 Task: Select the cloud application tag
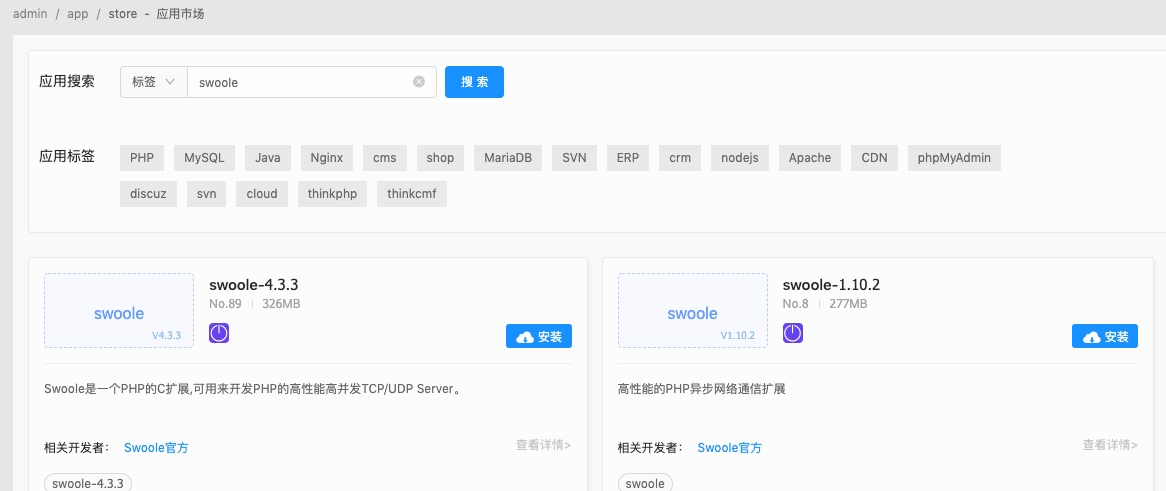click(x=262, y=194)
